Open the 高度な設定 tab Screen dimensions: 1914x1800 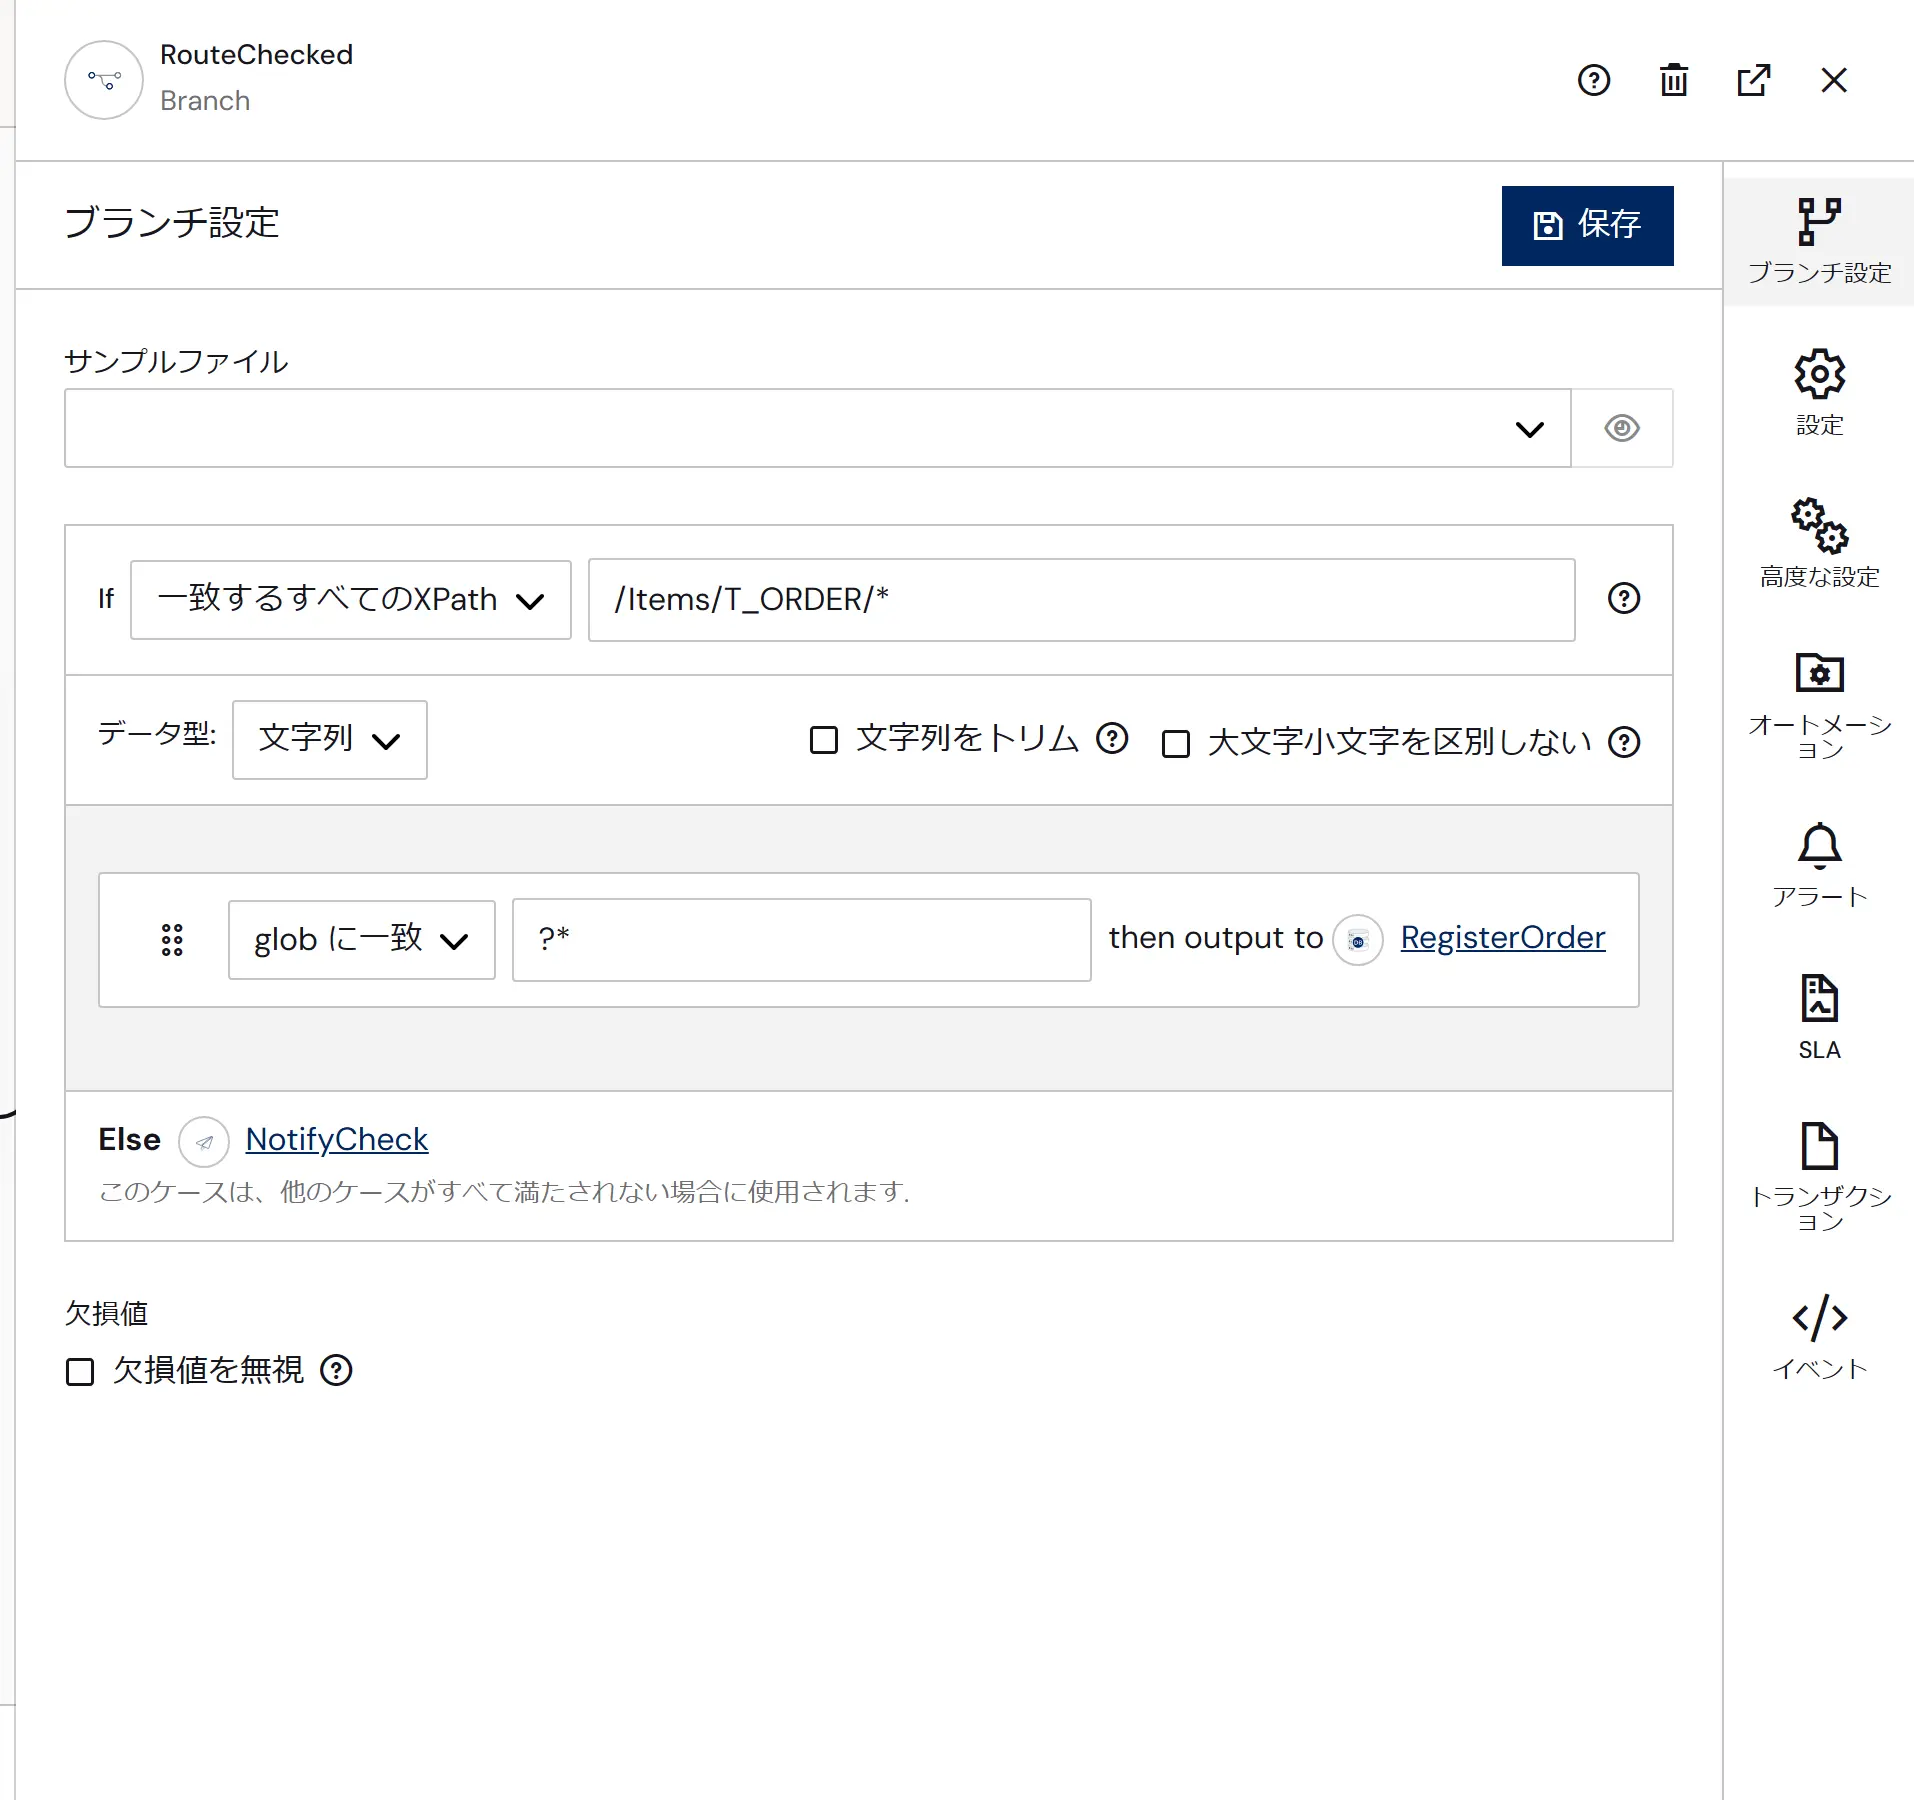point(1819,544)
